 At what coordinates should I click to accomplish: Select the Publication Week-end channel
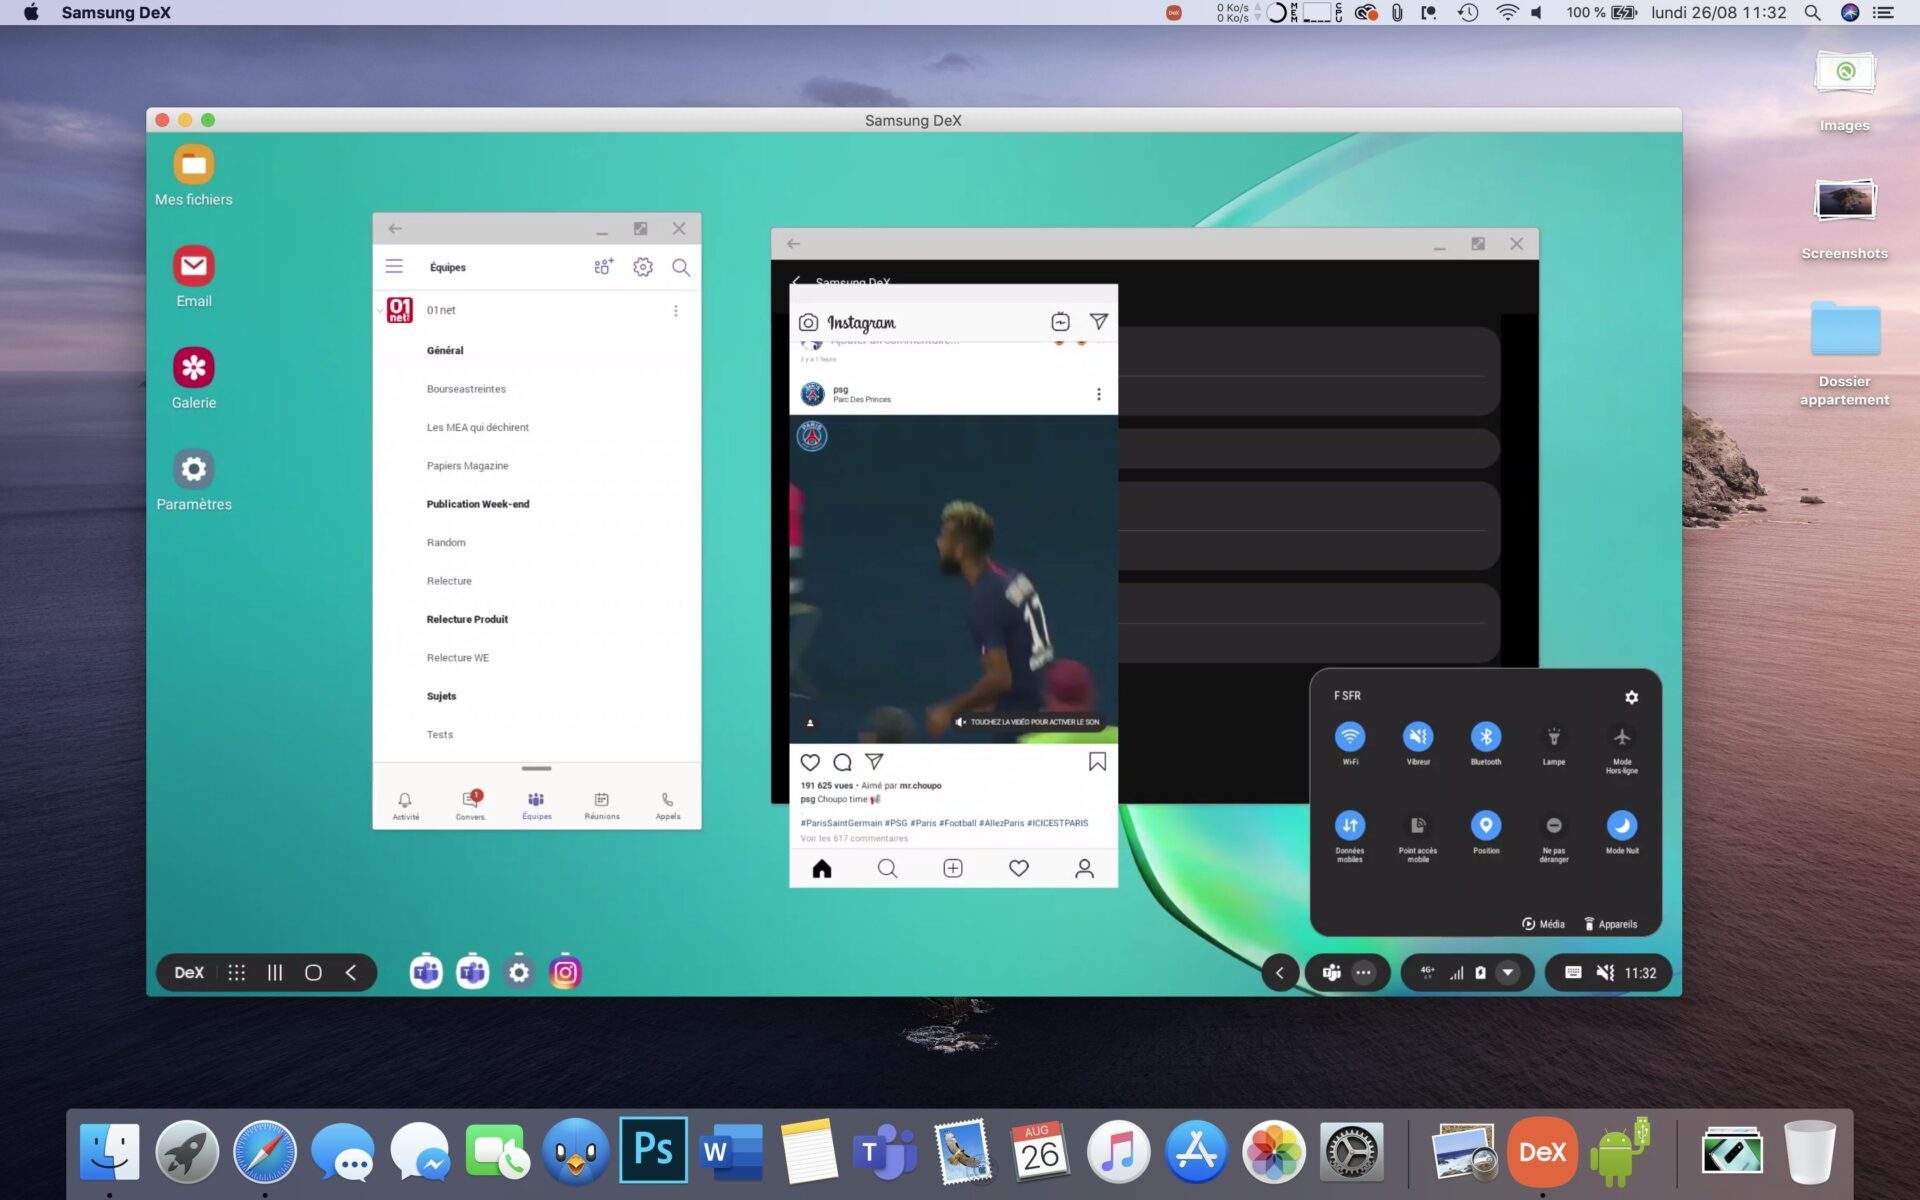478,504
